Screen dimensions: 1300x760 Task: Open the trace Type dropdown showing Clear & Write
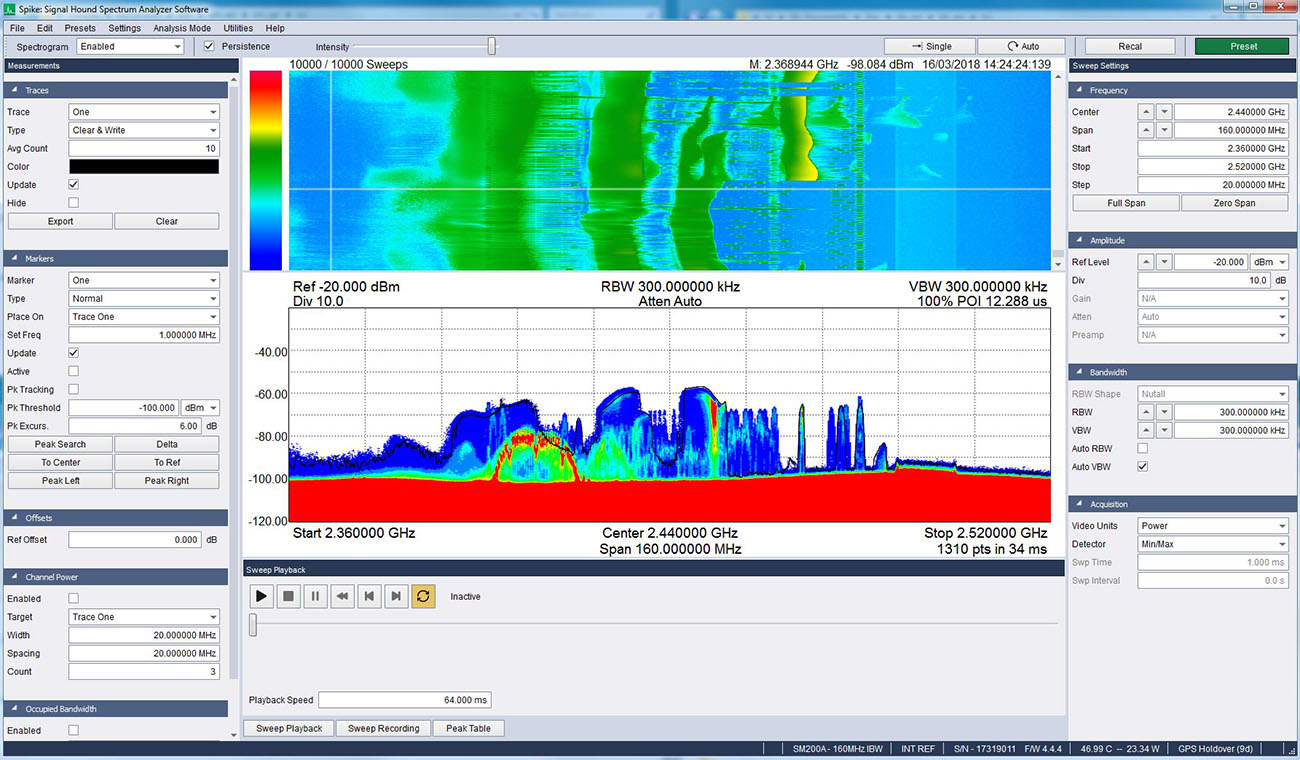(143, 129)
